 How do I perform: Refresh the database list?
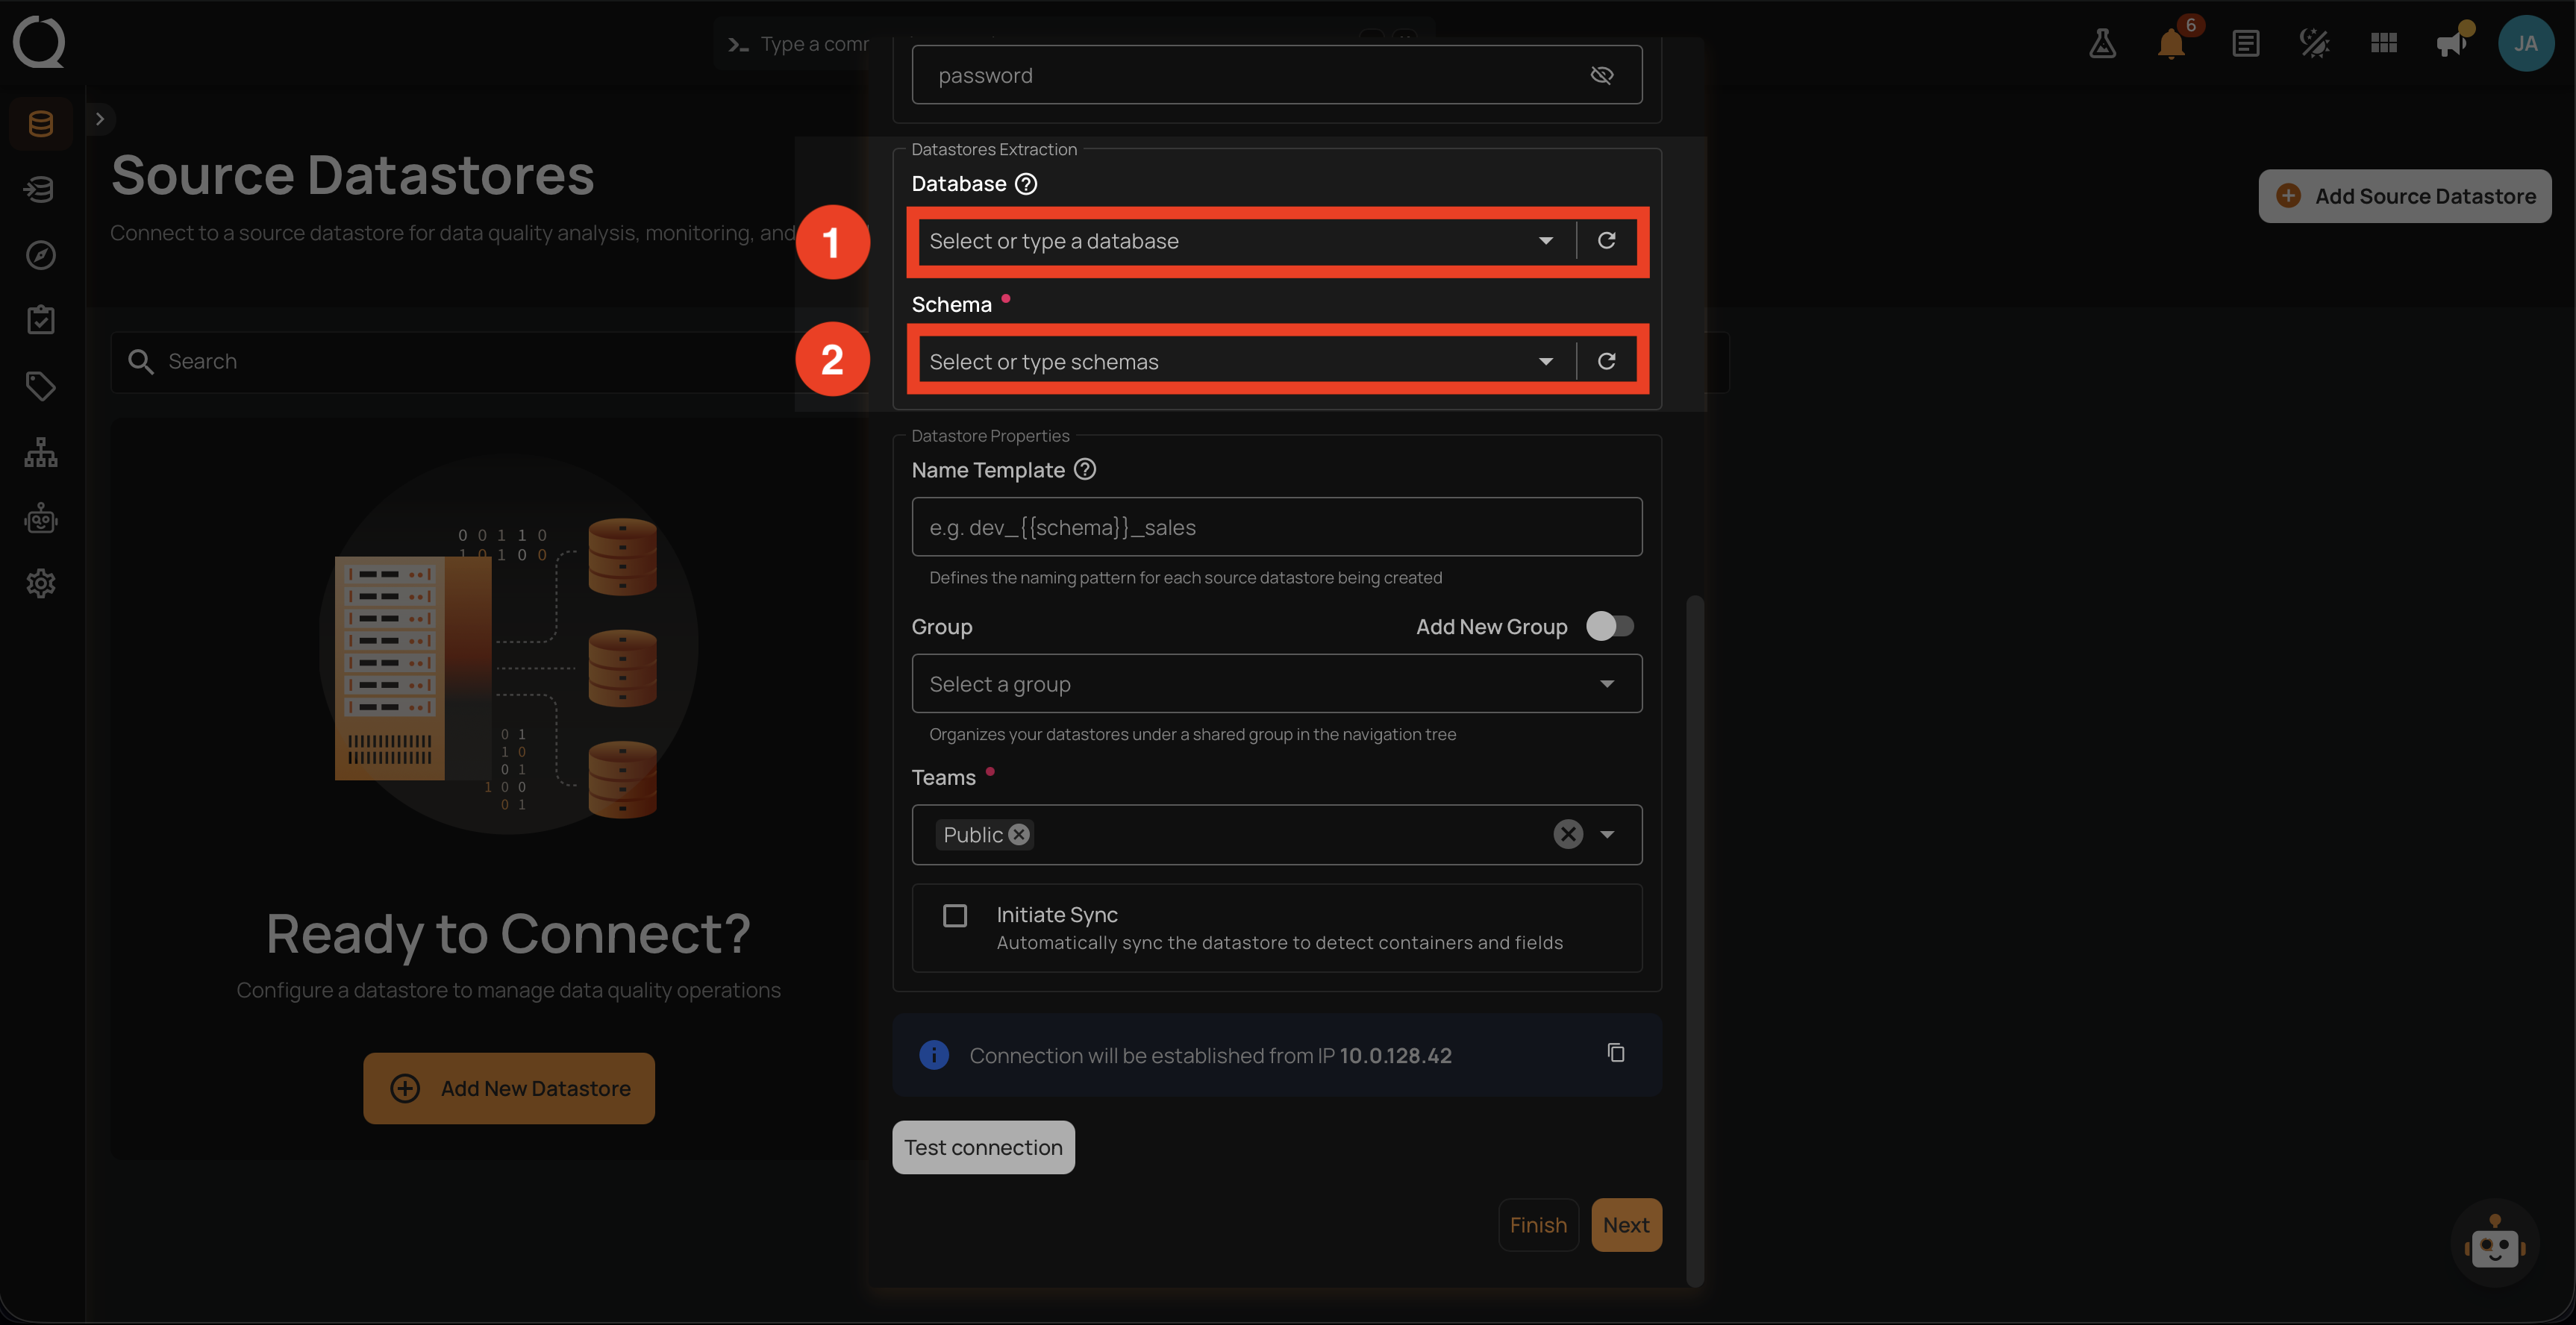click(1607, 240)
